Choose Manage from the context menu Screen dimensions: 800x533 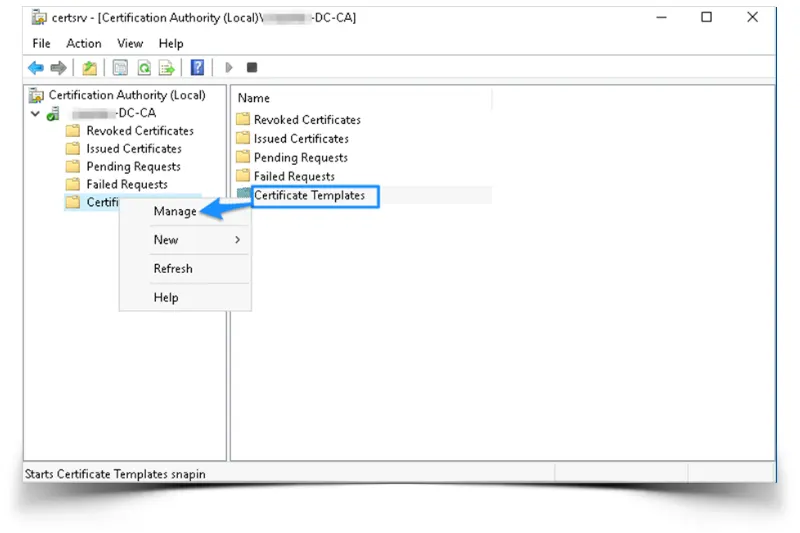[175, 211]
